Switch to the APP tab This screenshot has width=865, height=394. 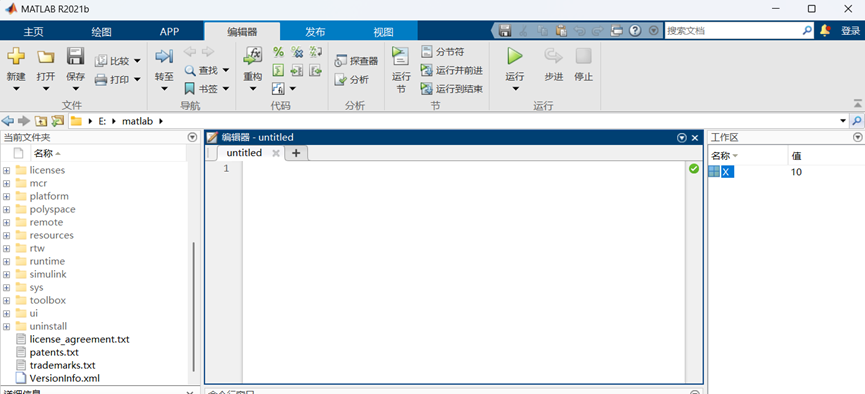tap(169, 31)
